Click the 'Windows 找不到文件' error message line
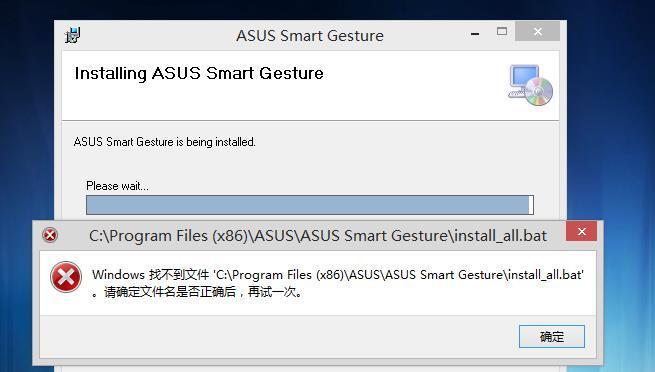This screenshot has height=372, width=655. point(338,275)
